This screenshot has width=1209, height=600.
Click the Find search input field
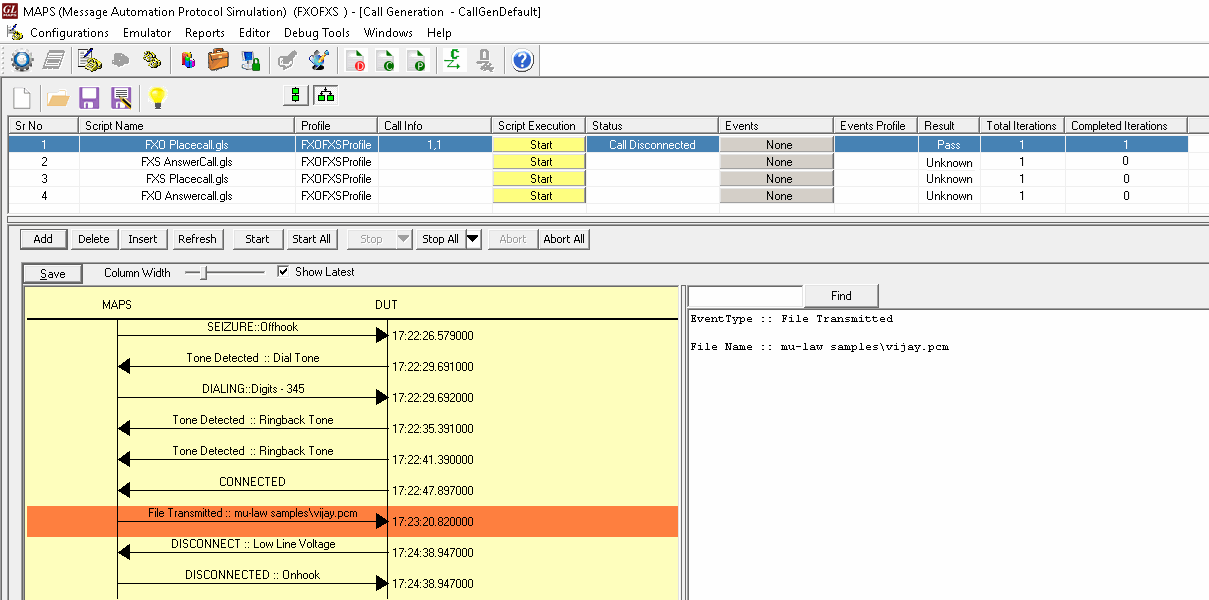[746, 296]
